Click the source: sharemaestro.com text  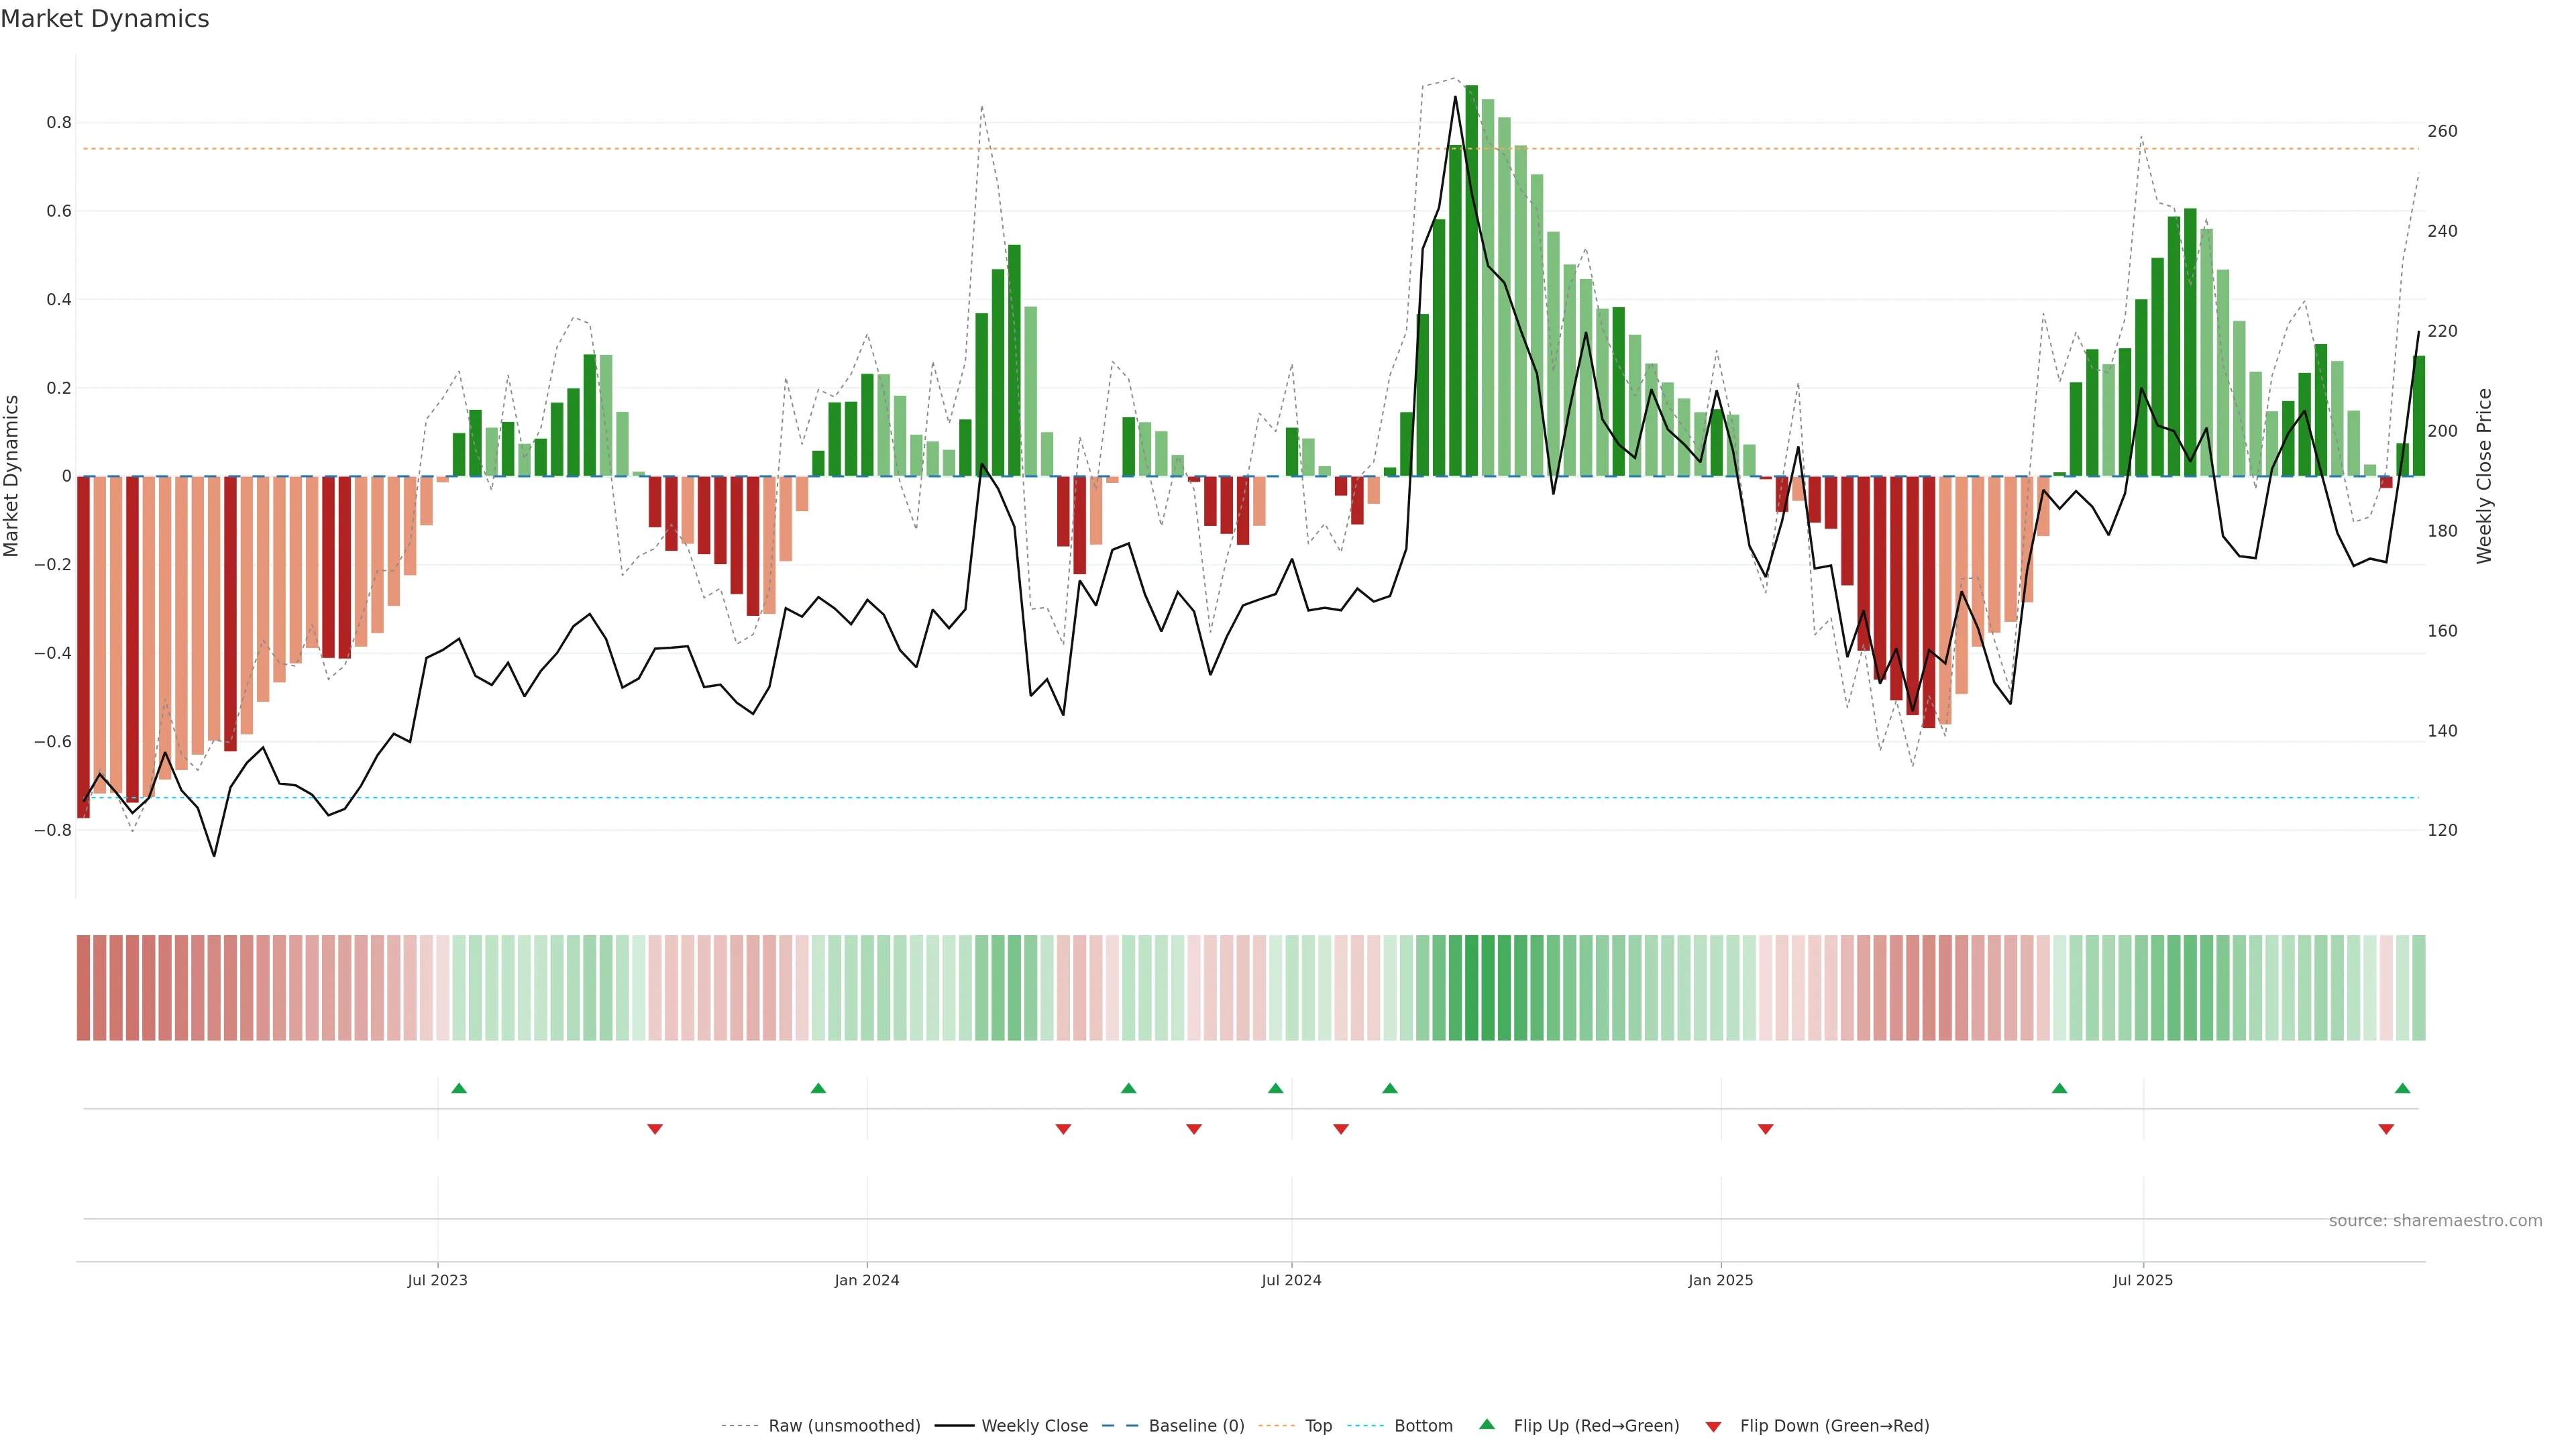coord(2435,1221)
